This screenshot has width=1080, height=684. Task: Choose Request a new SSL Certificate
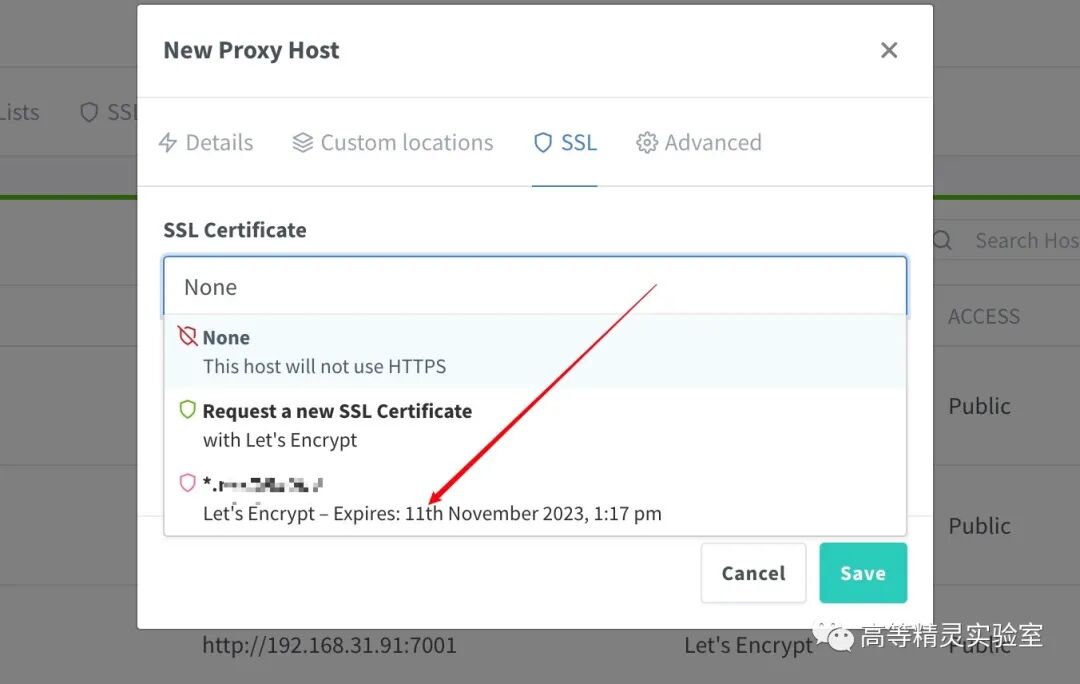coord(535,425)
